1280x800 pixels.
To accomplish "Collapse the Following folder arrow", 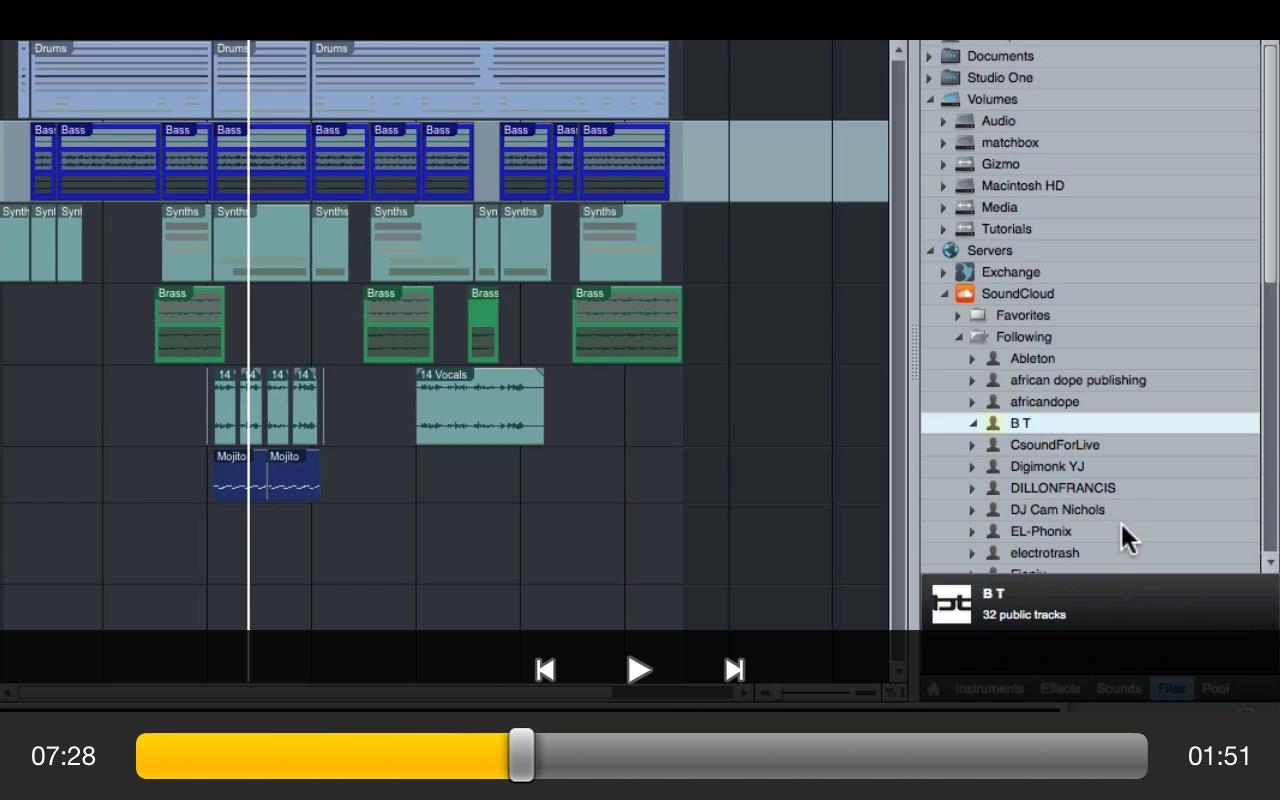I will 958,337.
